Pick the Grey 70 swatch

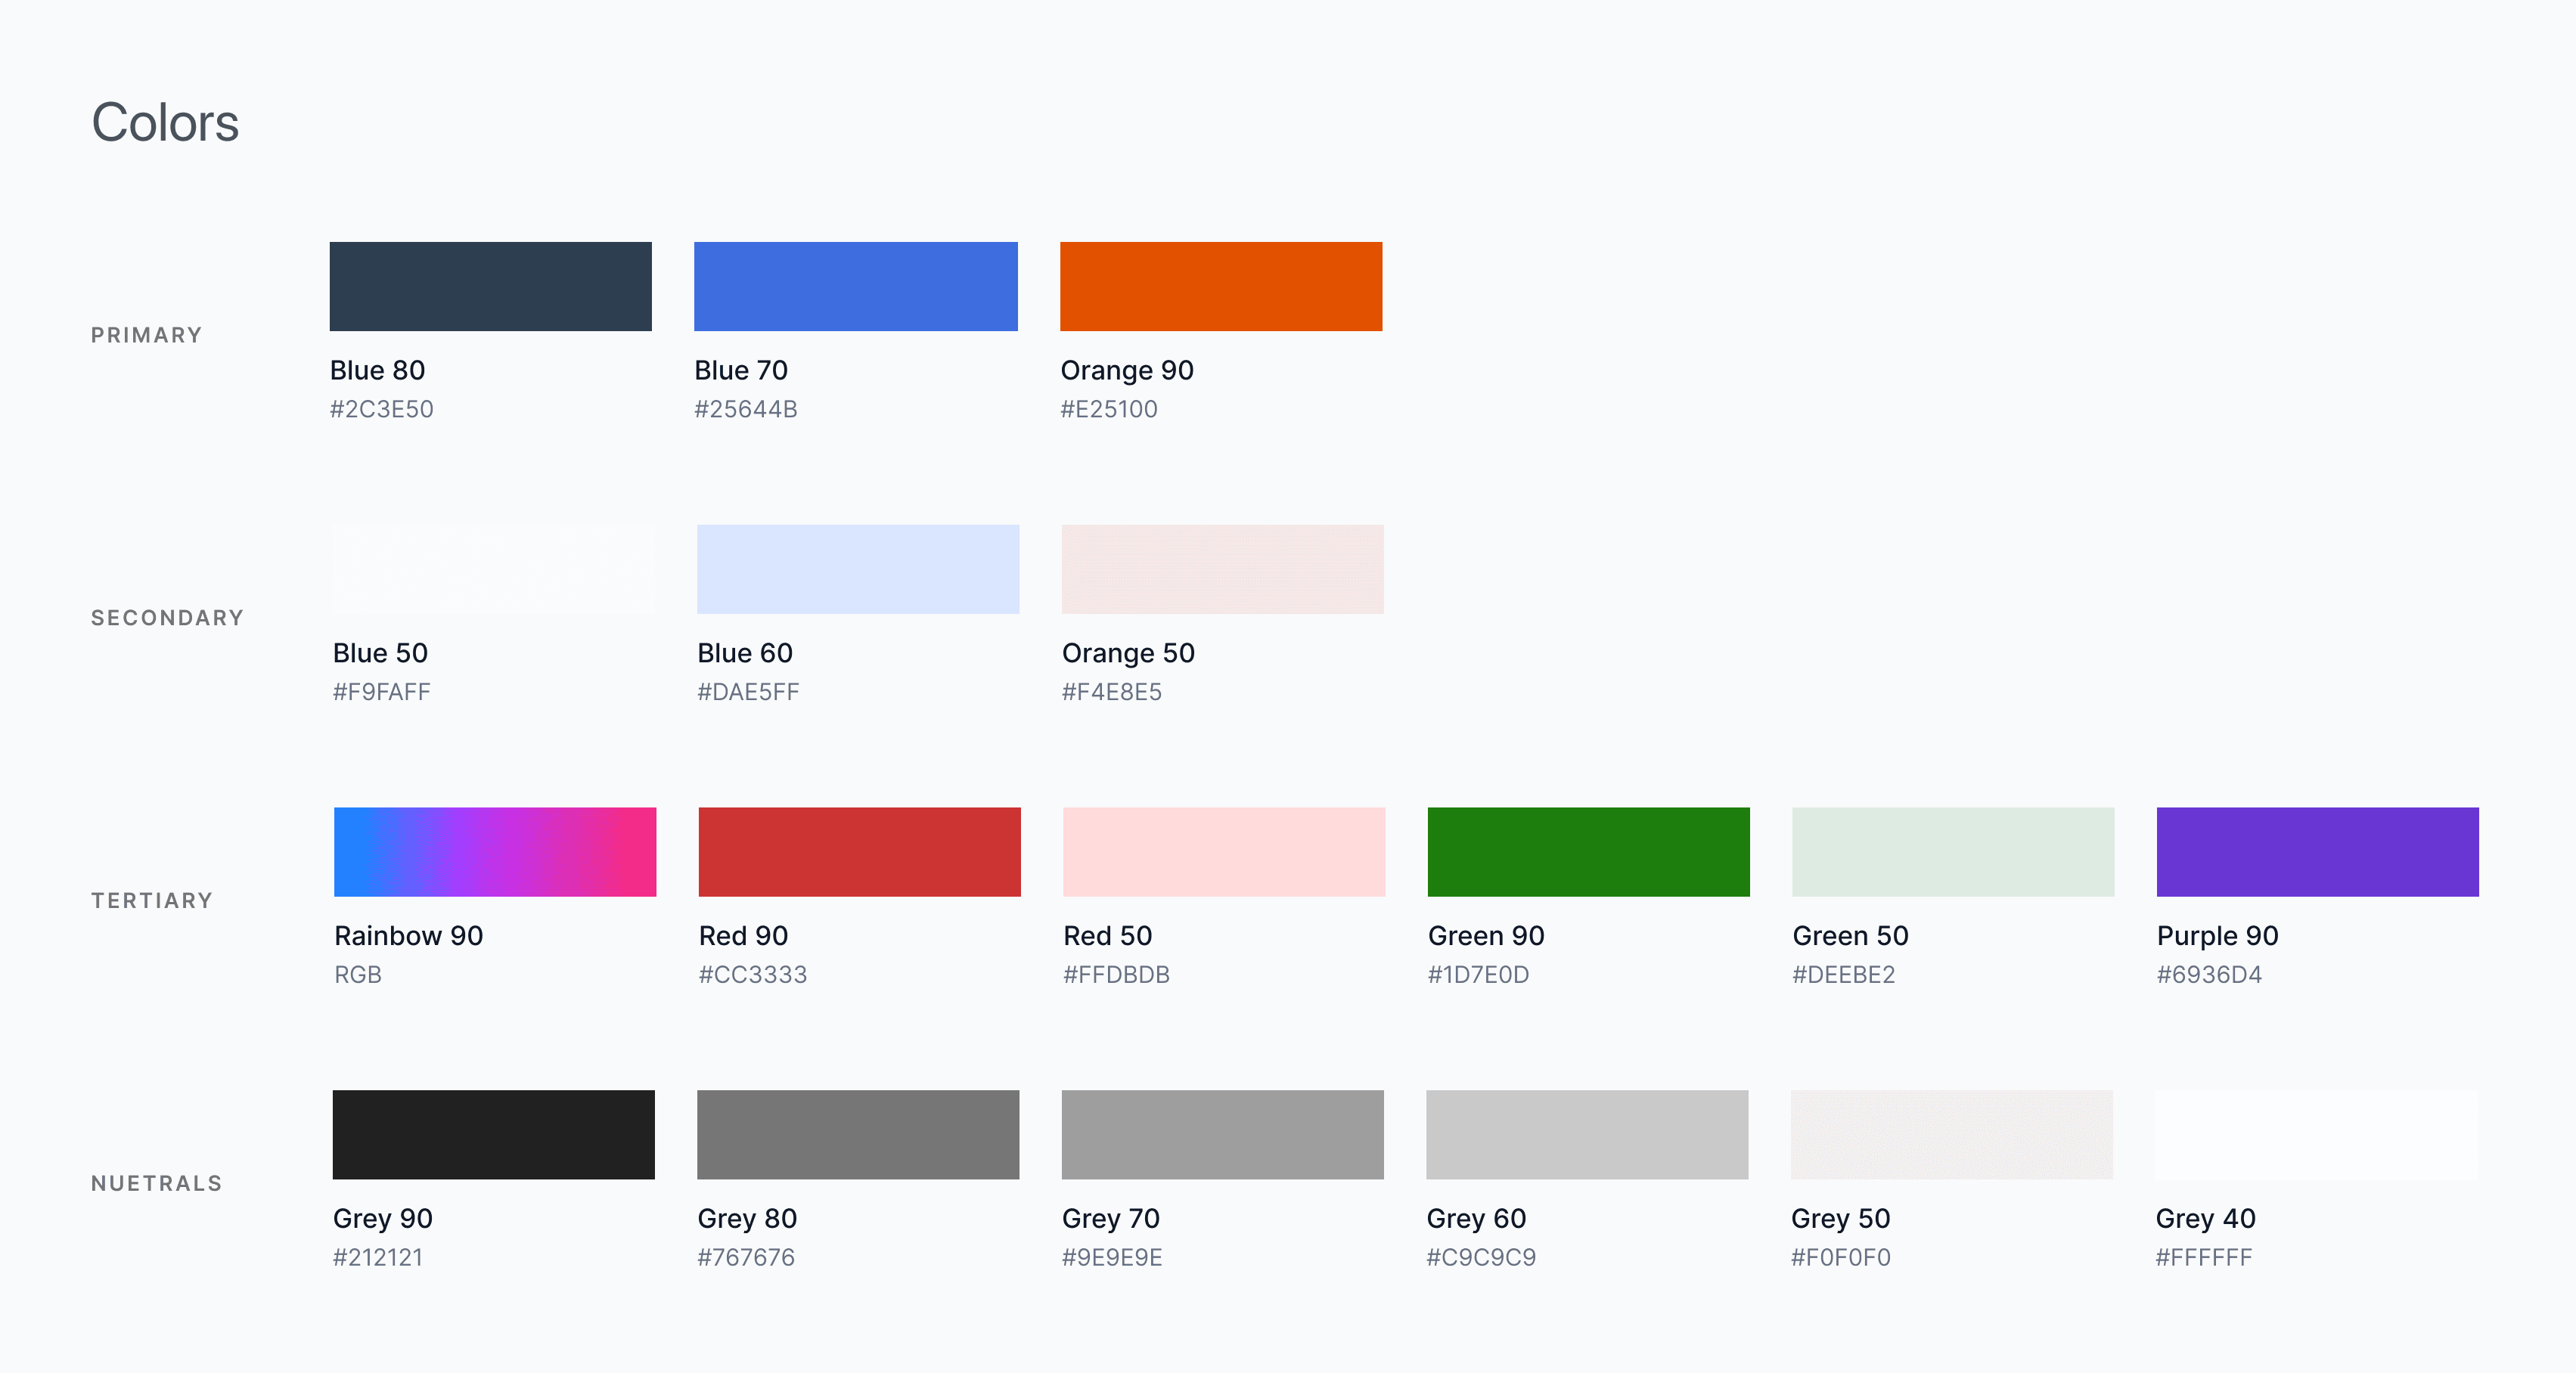[x=1222, y=1134]
